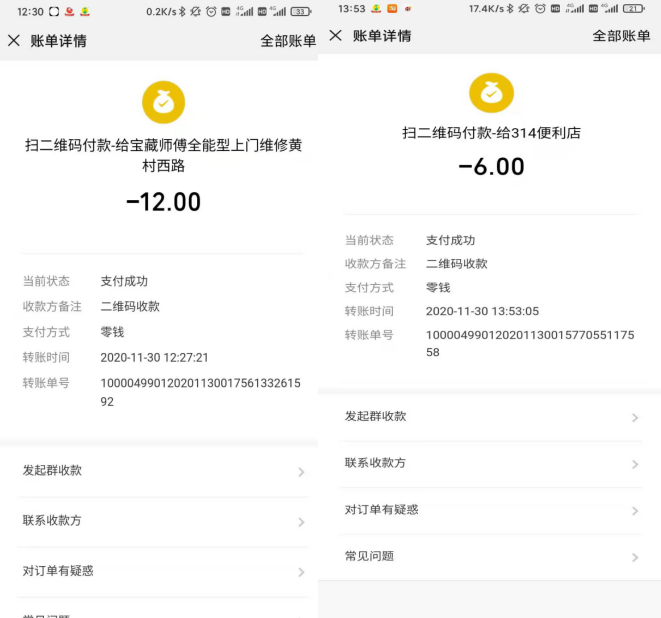
Task: Expand the chevron beside 对订单有疑惑 for the -12.00 bill
Action: coord(301,572)
